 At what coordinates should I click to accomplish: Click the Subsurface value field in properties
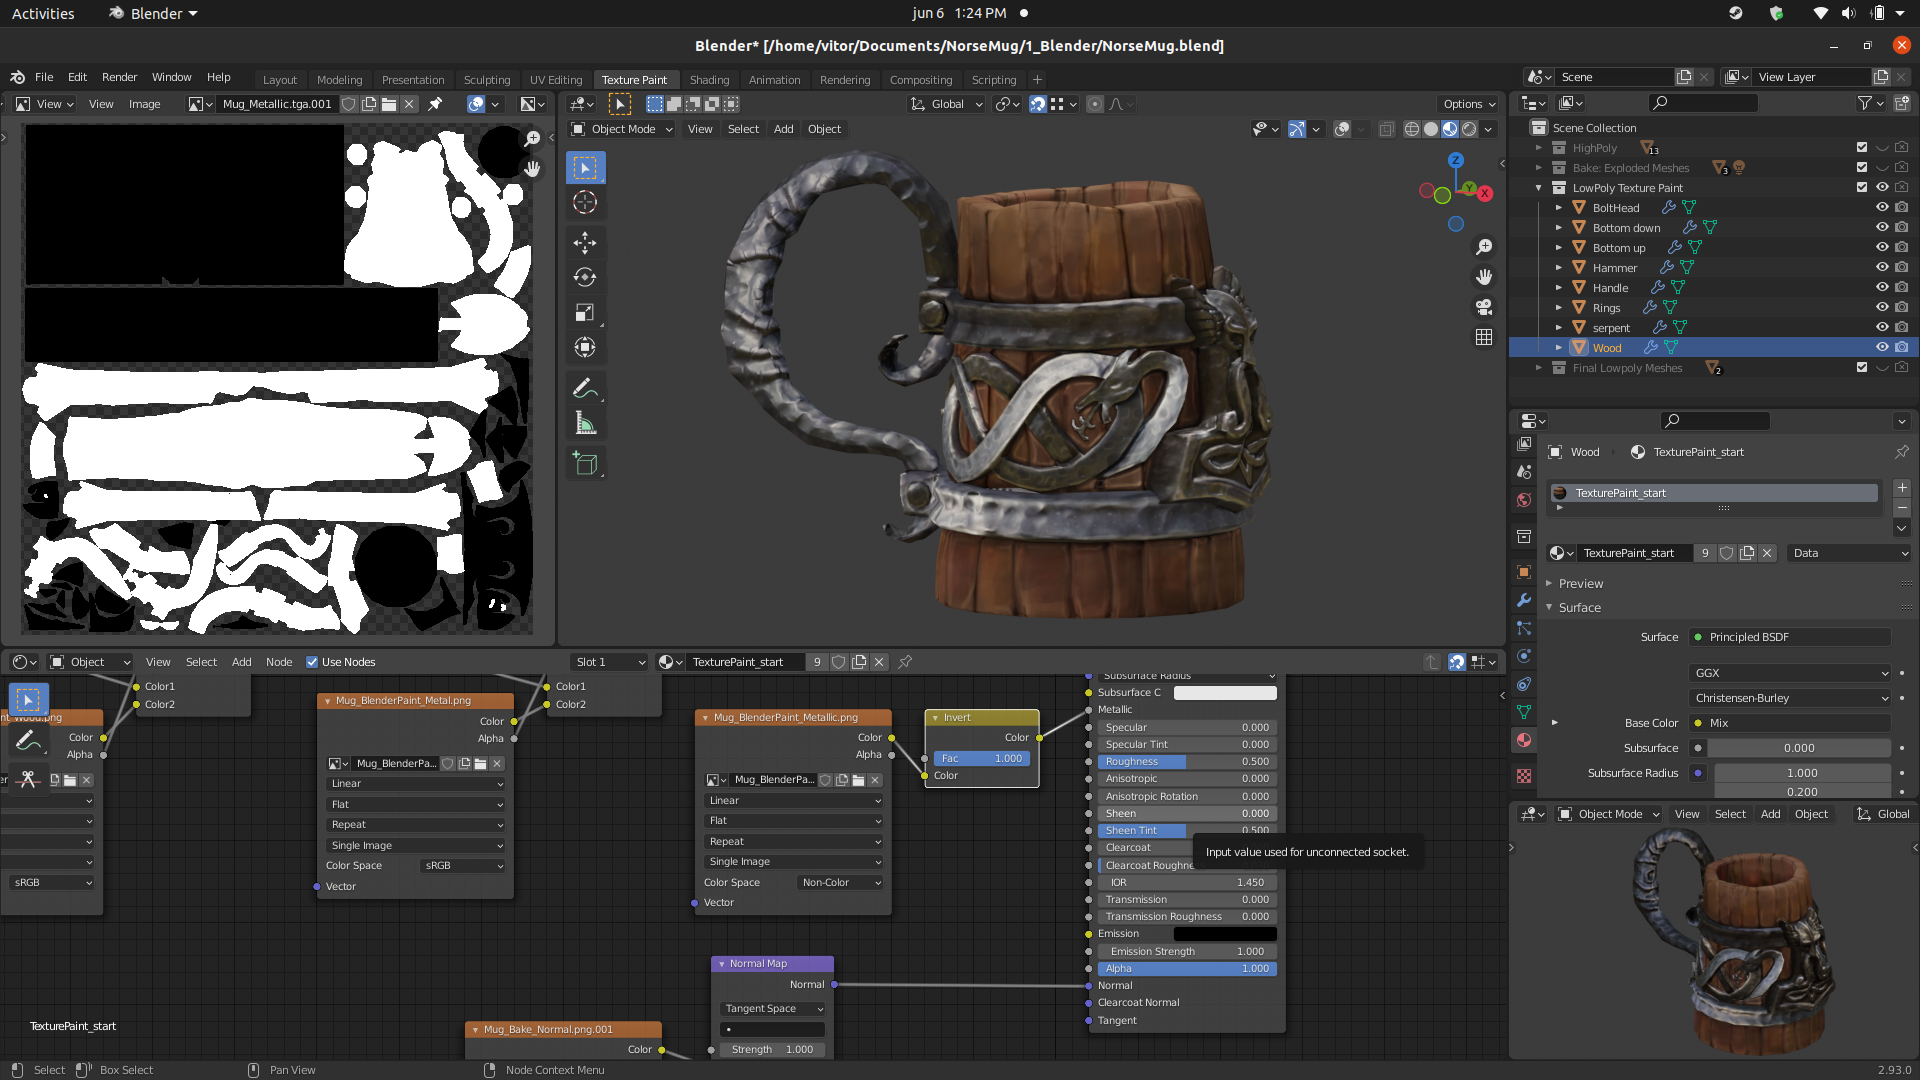[x=1798, y=748]
